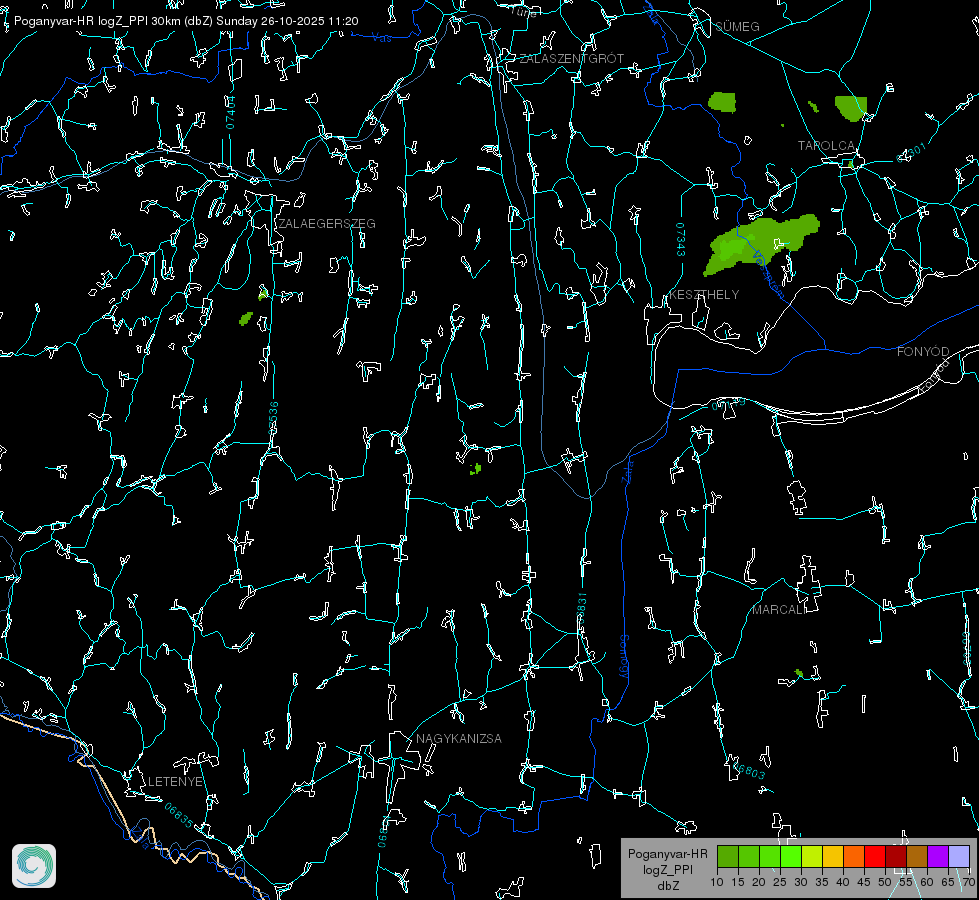The height and width of the screenshot is (900, 979).
Task: Click the legend scale value '45'
Action: click(x=863, y=882)
